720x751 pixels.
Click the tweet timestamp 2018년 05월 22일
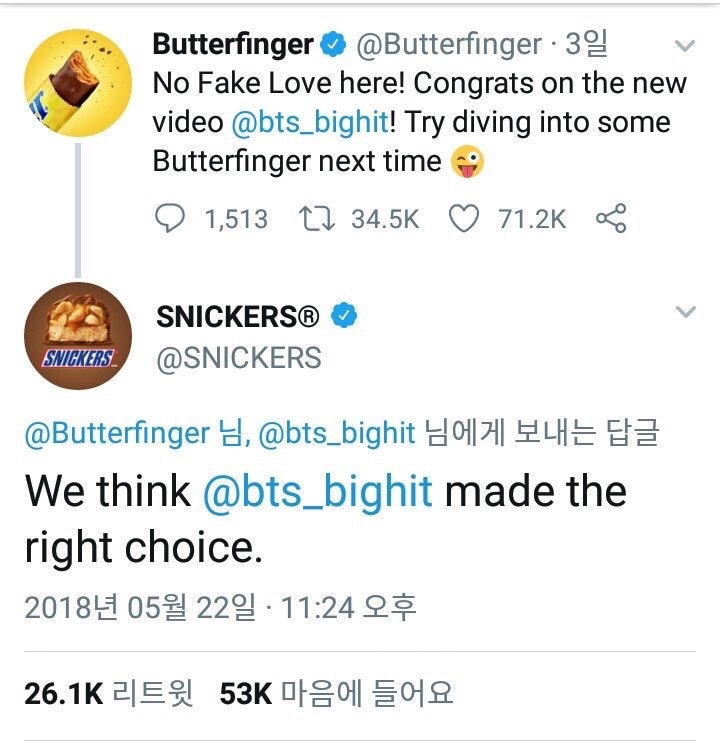[151, 607]
